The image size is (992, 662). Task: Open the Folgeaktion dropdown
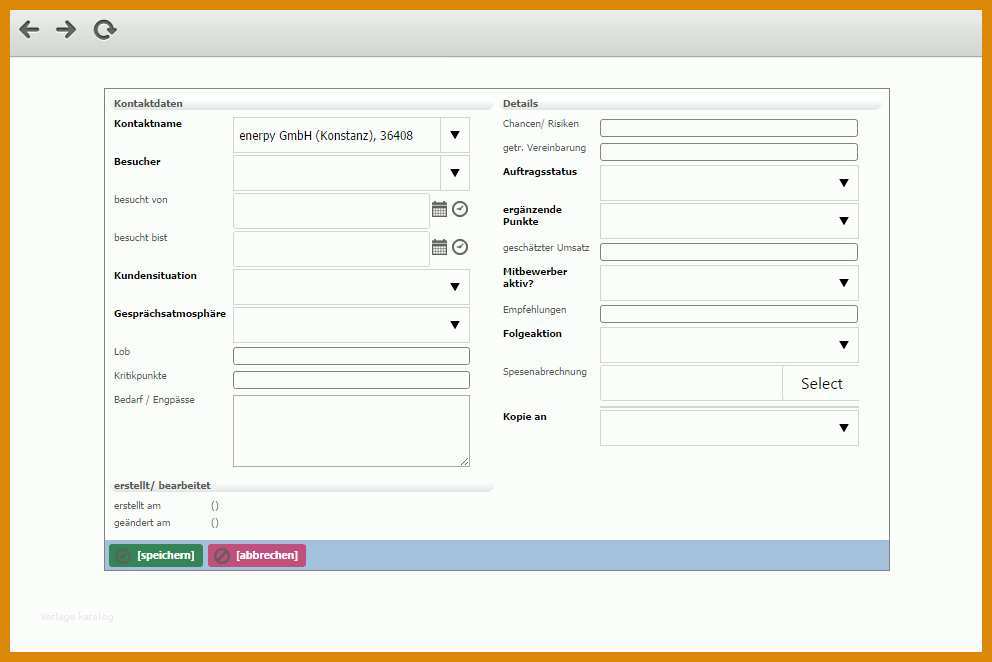729,345
